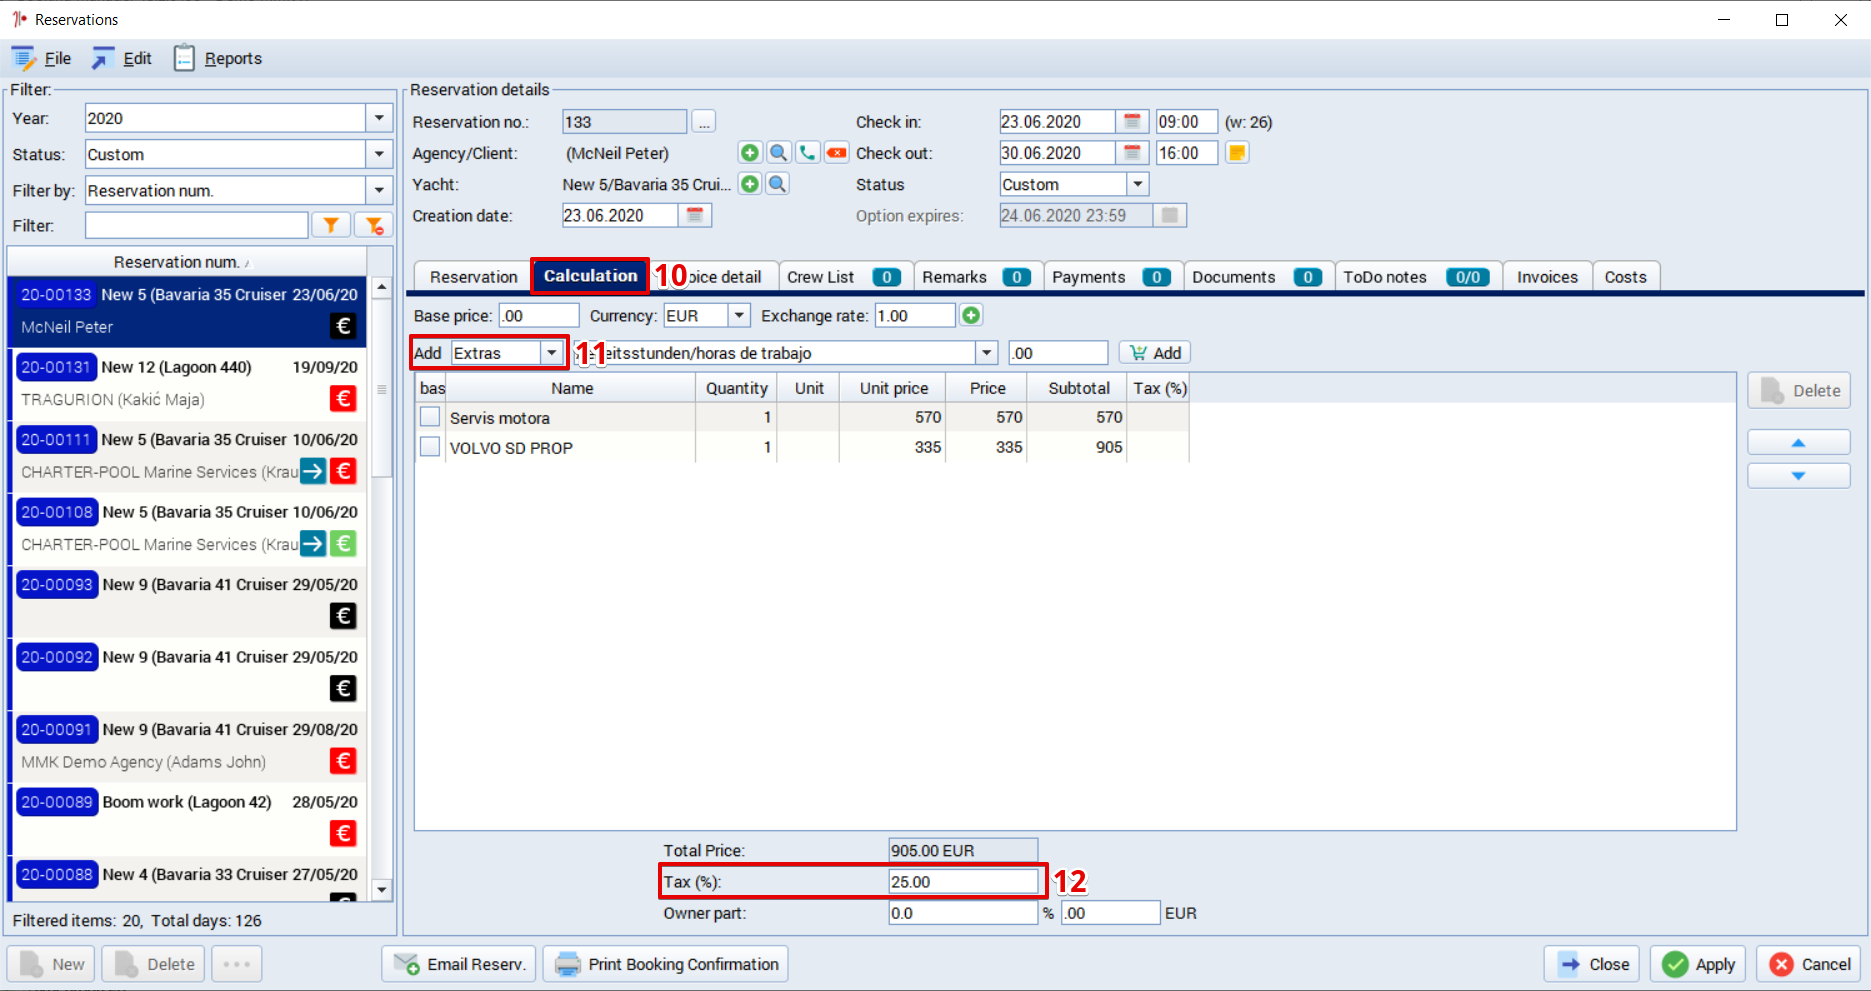The image size is (1871, 991).
Task: Switch to the Crew List tab
Action: [845, 277]
